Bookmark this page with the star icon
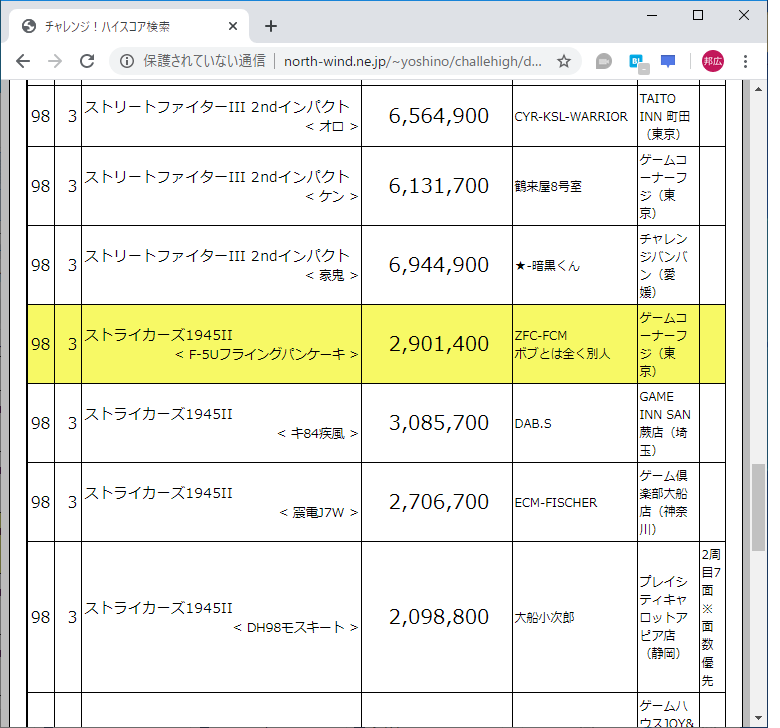 tap(564, 61)
